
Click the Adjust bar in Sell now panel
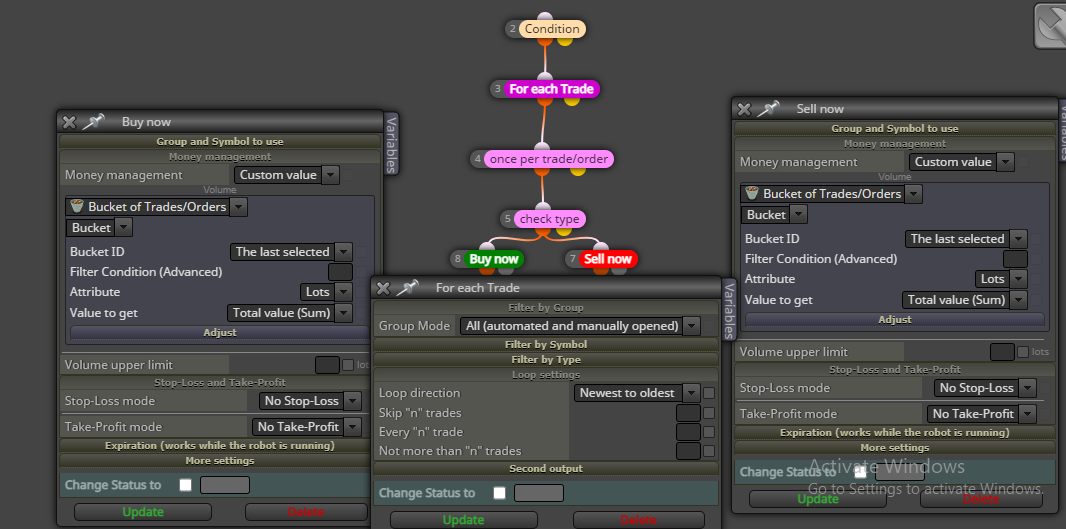click(895, 320)
